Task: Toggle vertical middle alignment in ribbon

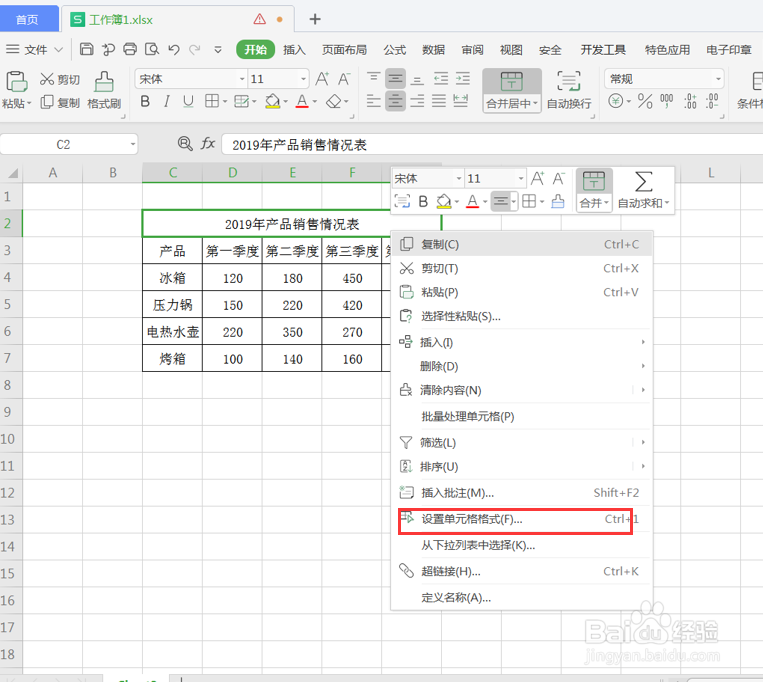Action: click(395, 79)
